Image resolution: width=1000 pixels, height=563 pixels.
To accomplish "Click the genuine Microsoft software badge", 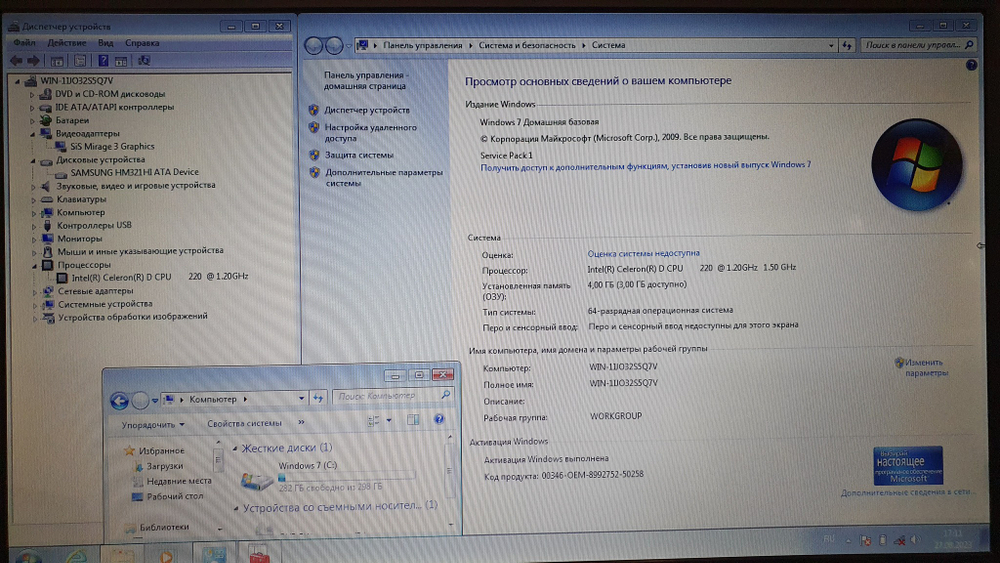I will (x=908, y=465).
